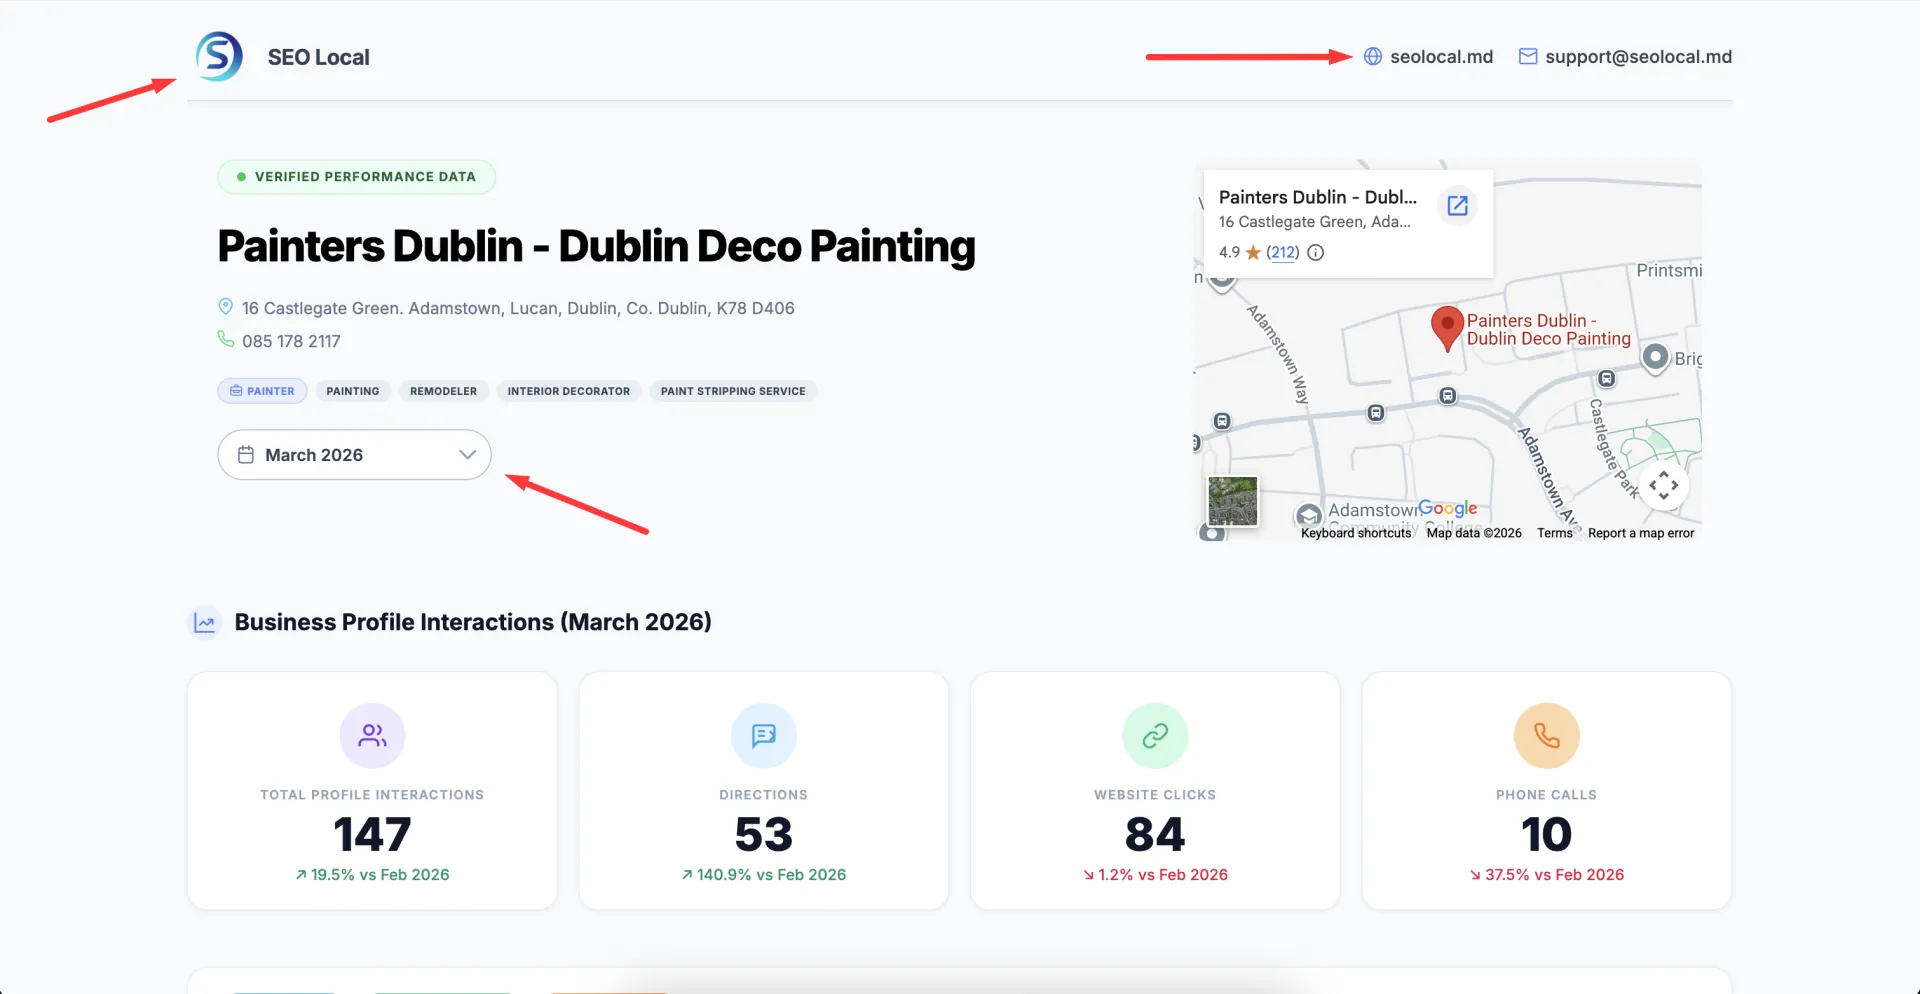Click the calendar icon in month selector
Image resolution: width=1920 pixels, height=994 pixels.
246,455
